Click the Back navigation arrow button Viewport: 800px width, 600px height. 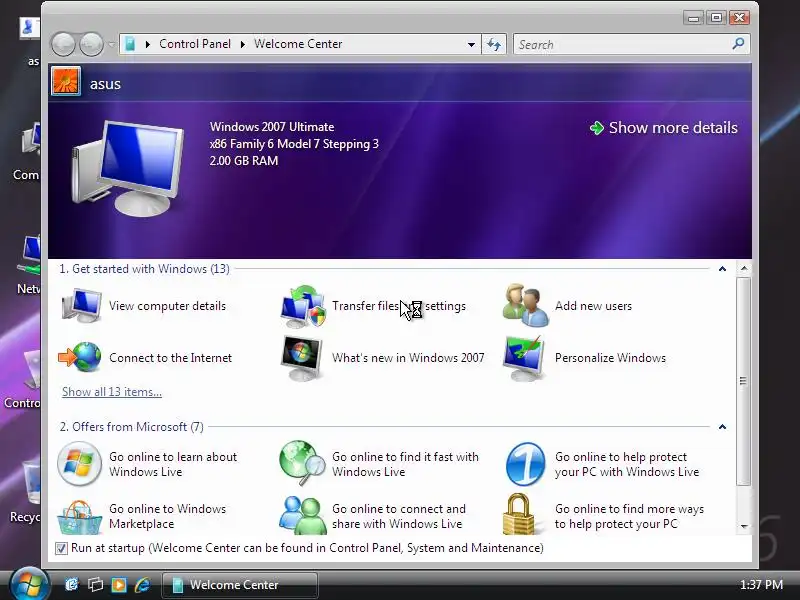click(x=63, y=44)
